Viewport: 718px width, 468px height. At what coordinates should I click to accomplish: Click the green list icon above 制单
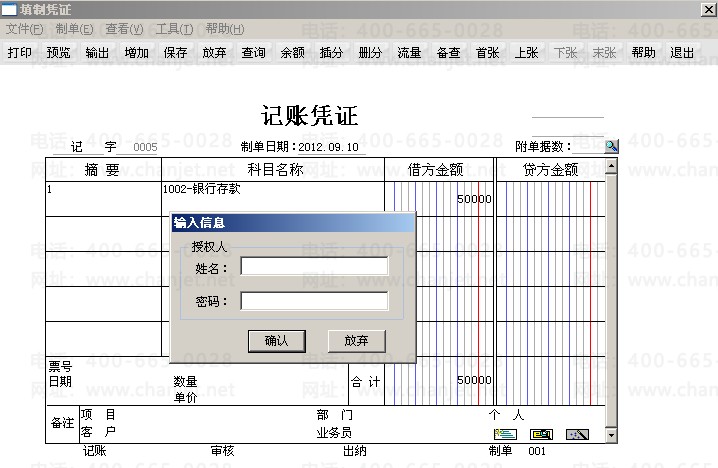pos(506,434)
